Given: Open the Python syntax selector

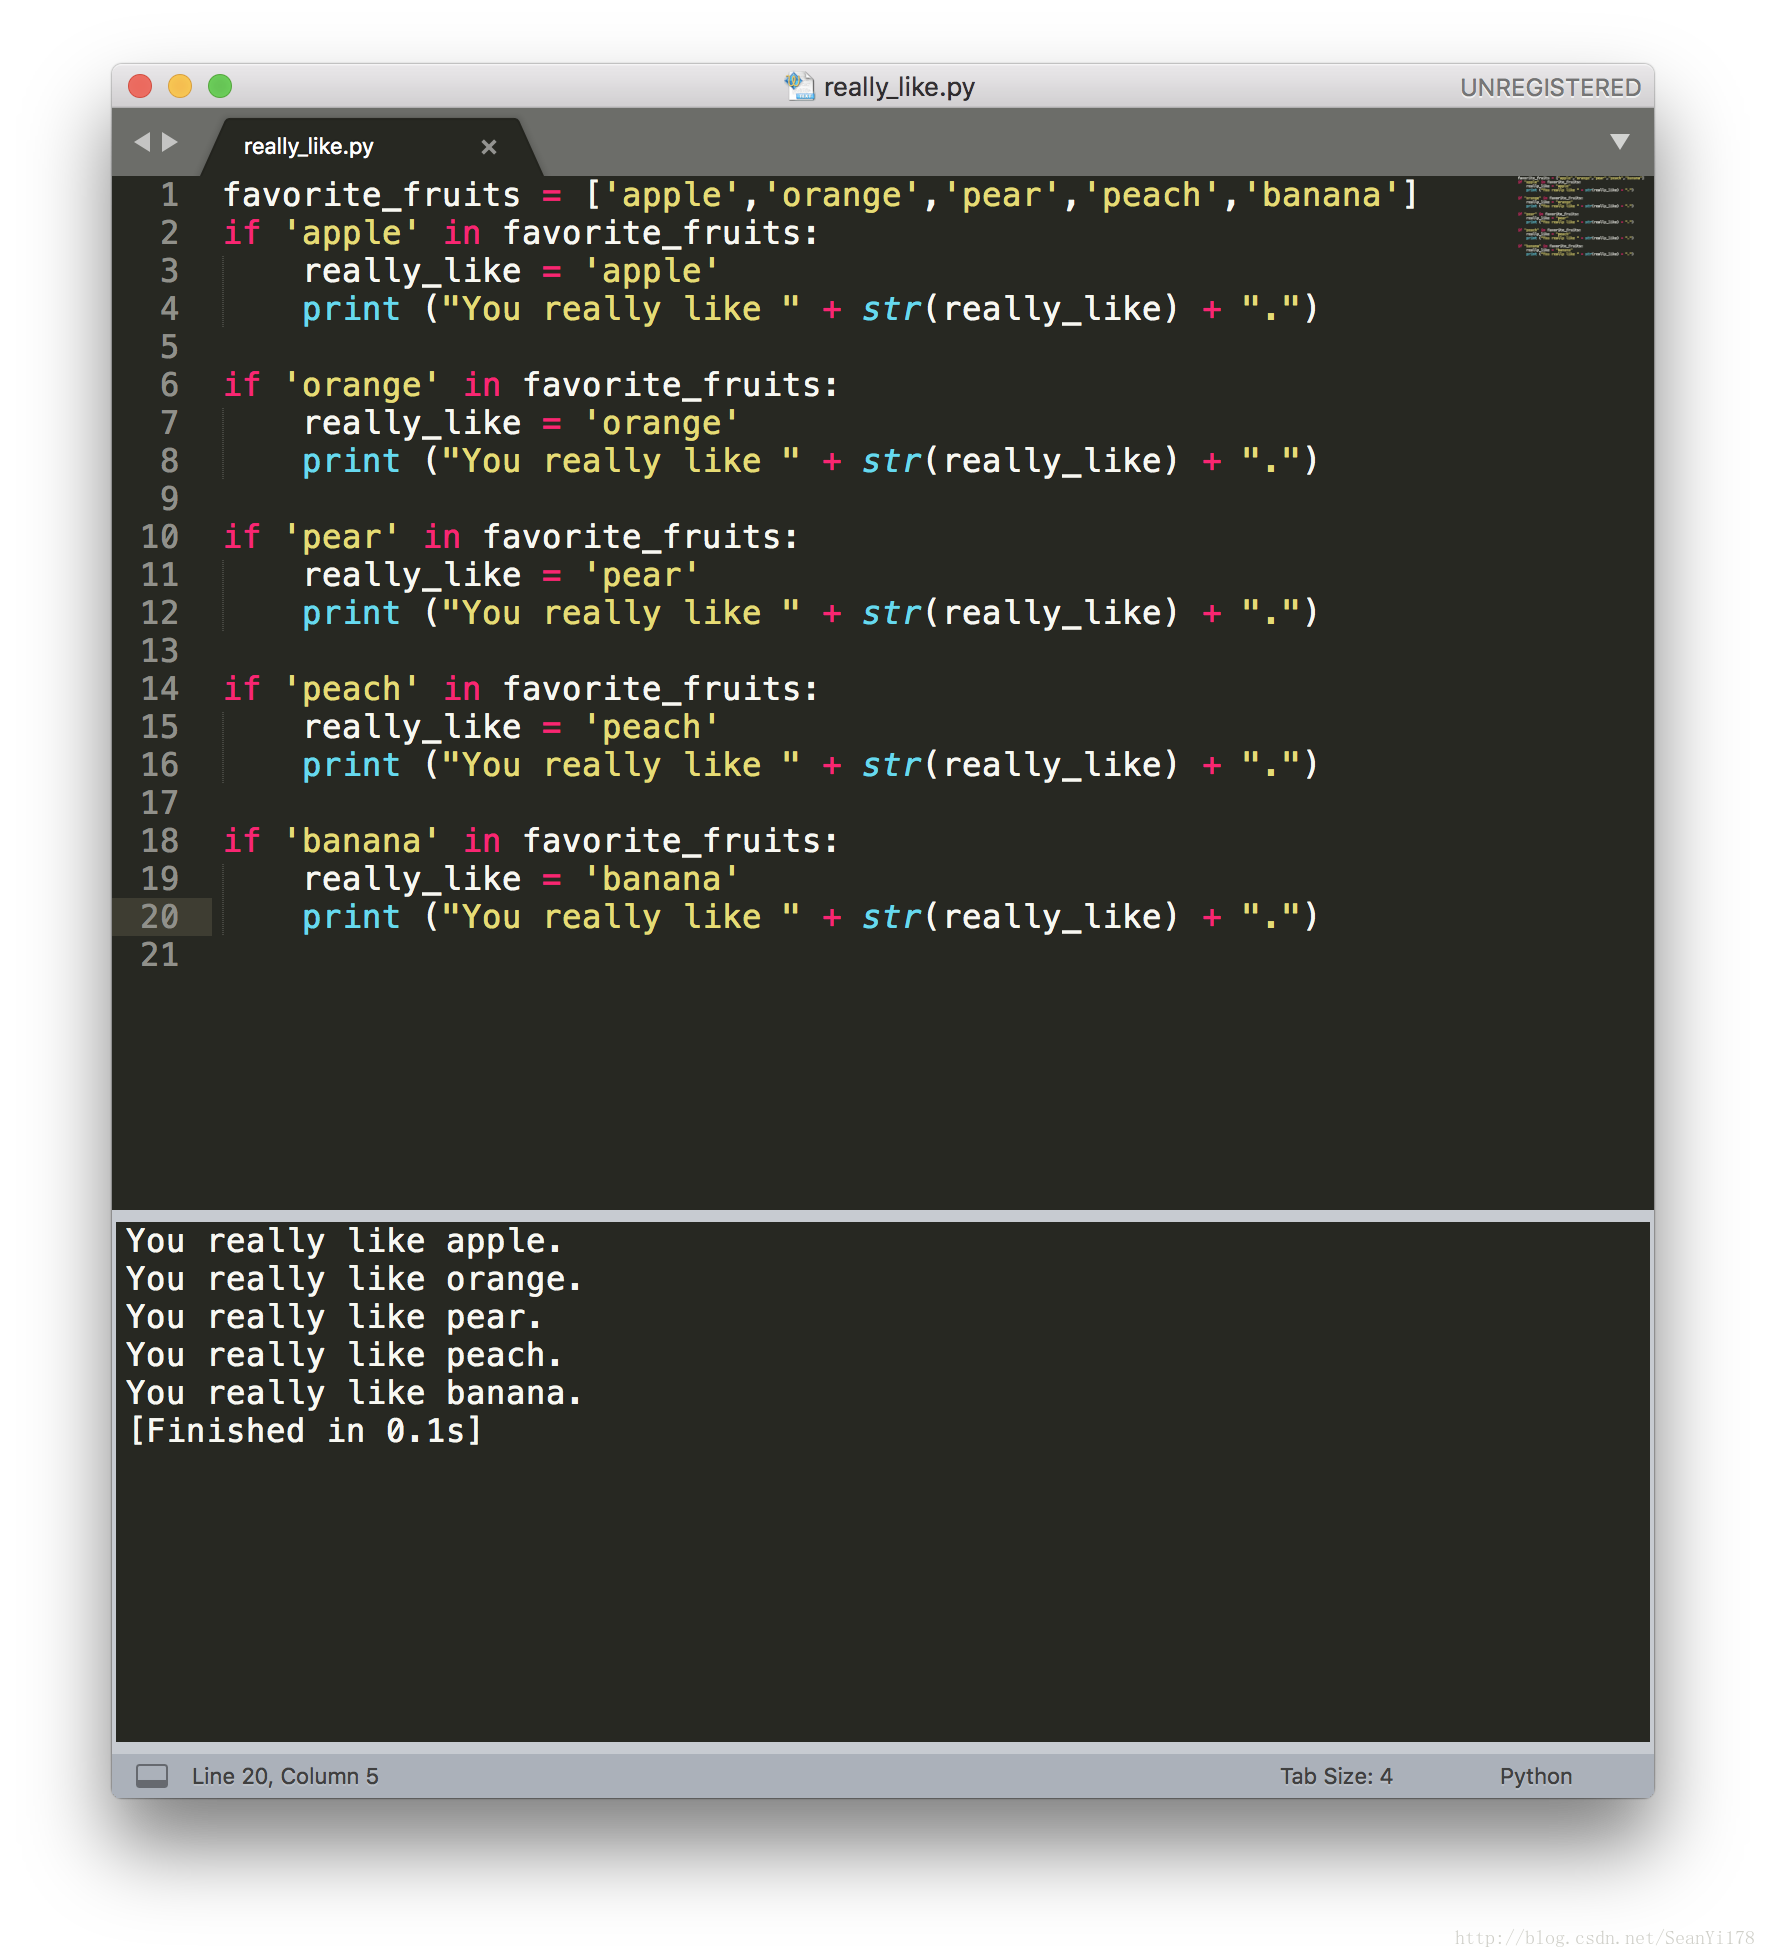Looking at the screenshot, I should click(1536, 1776).
